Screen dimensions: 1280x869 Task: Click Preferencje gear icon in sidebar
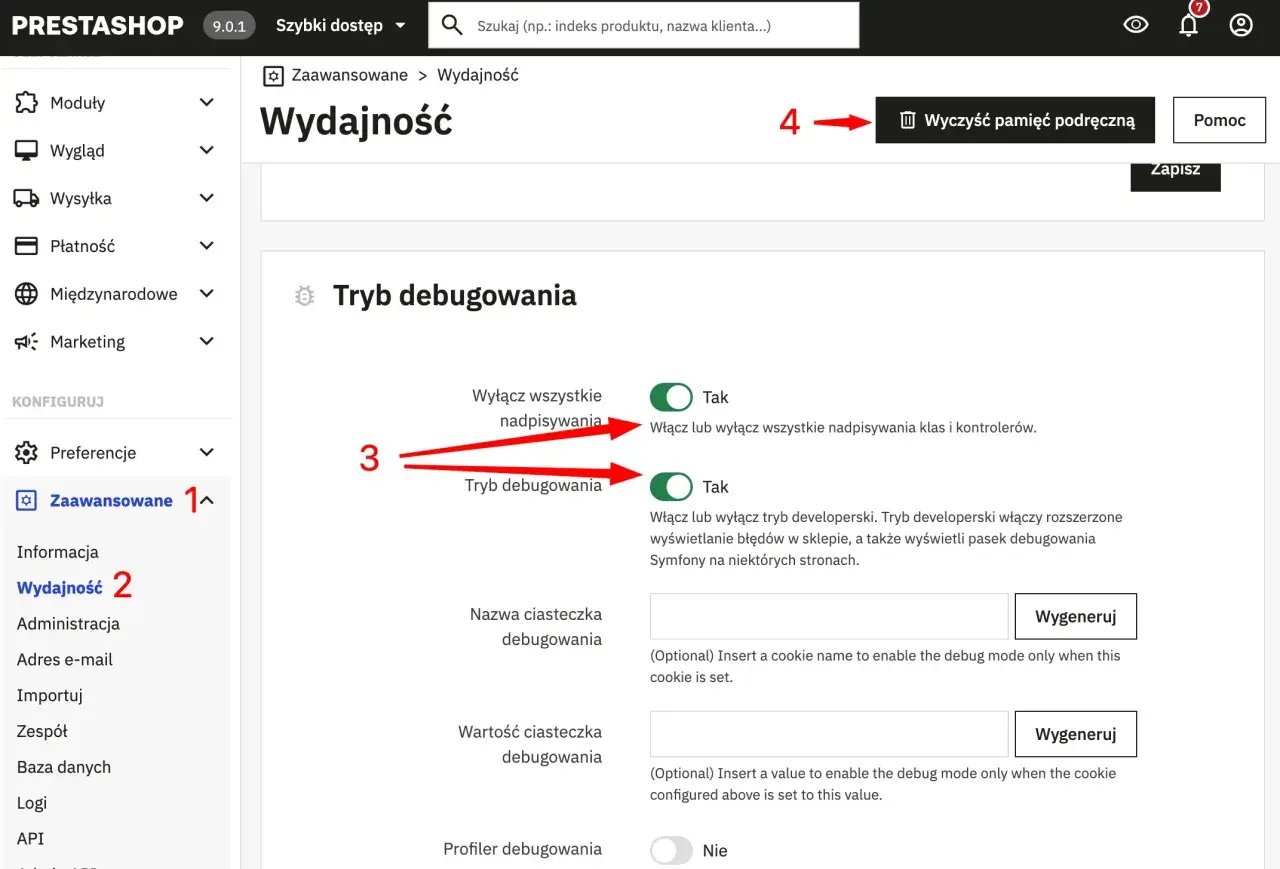[x=26, y=452]
